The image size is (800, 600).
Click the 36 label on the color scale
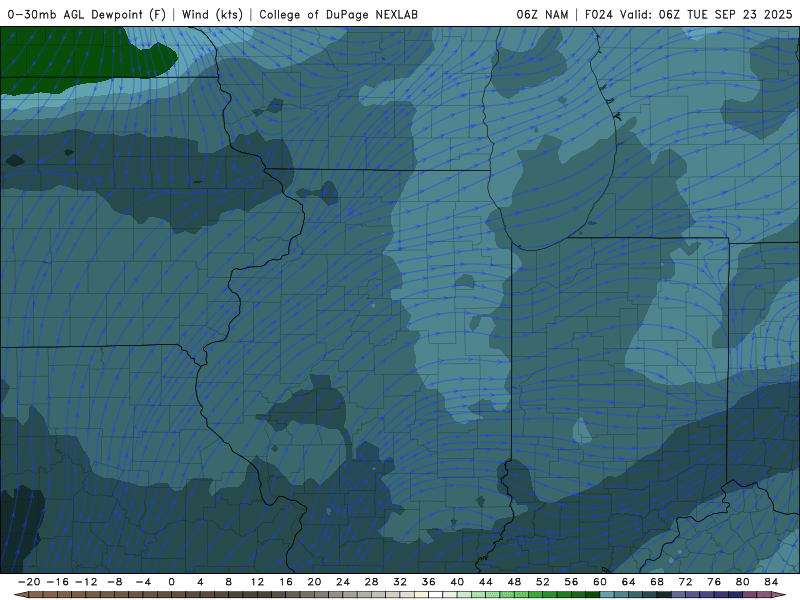pos(429,582)
